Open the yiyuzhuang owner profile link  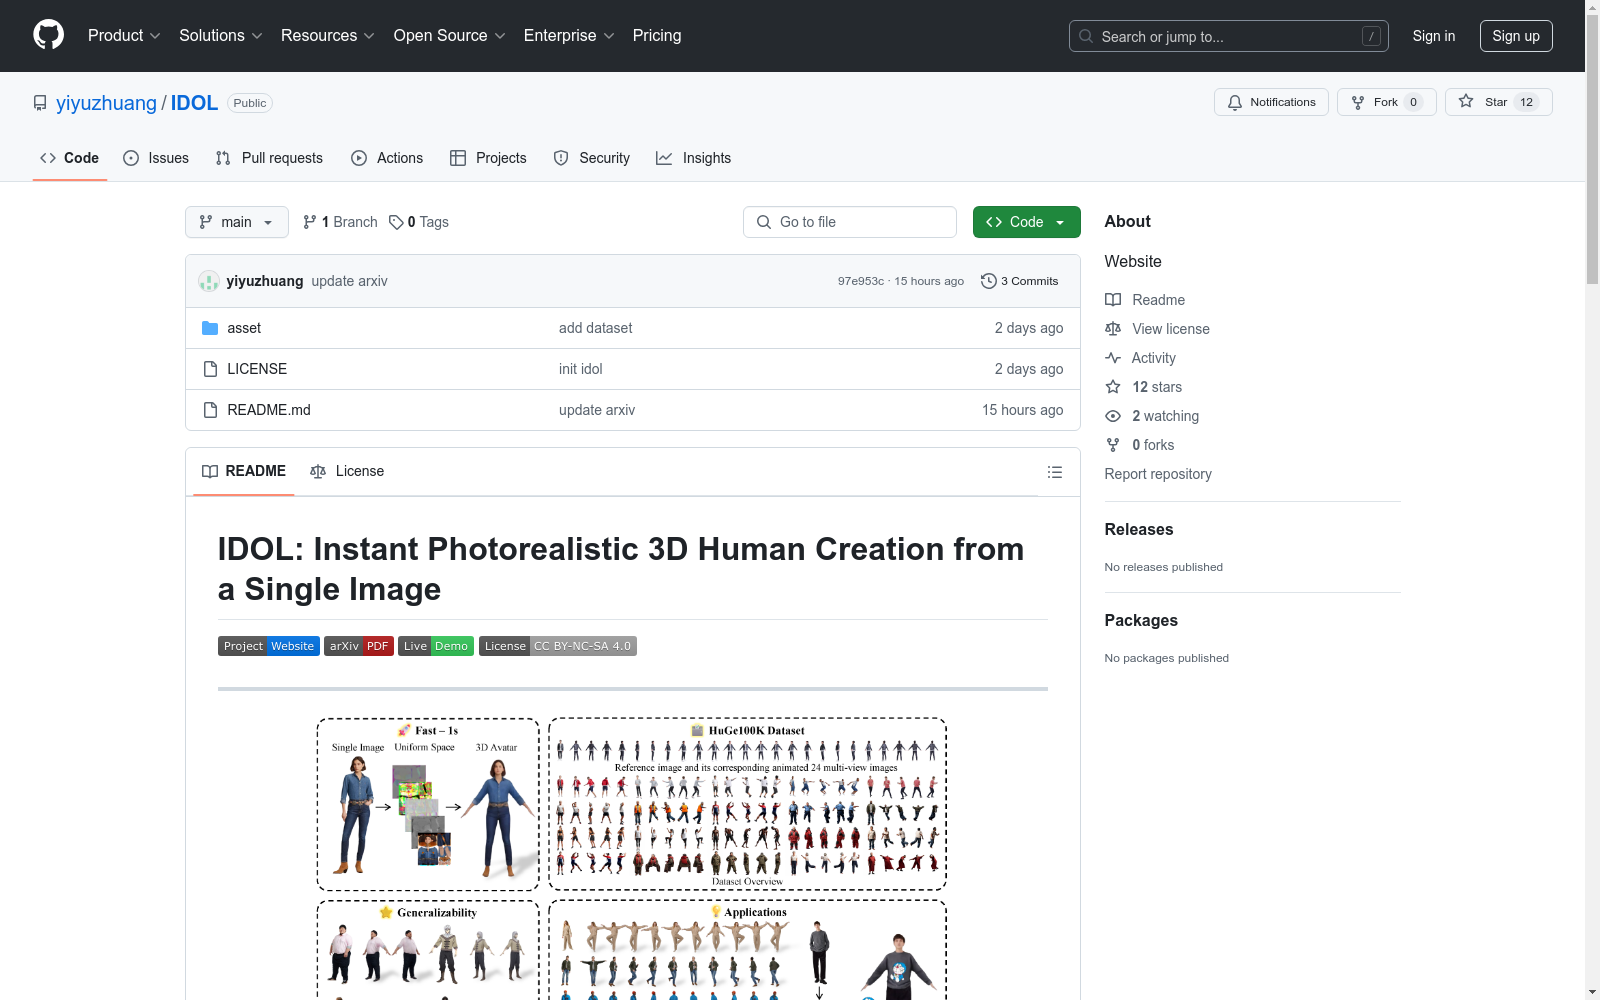106,103
